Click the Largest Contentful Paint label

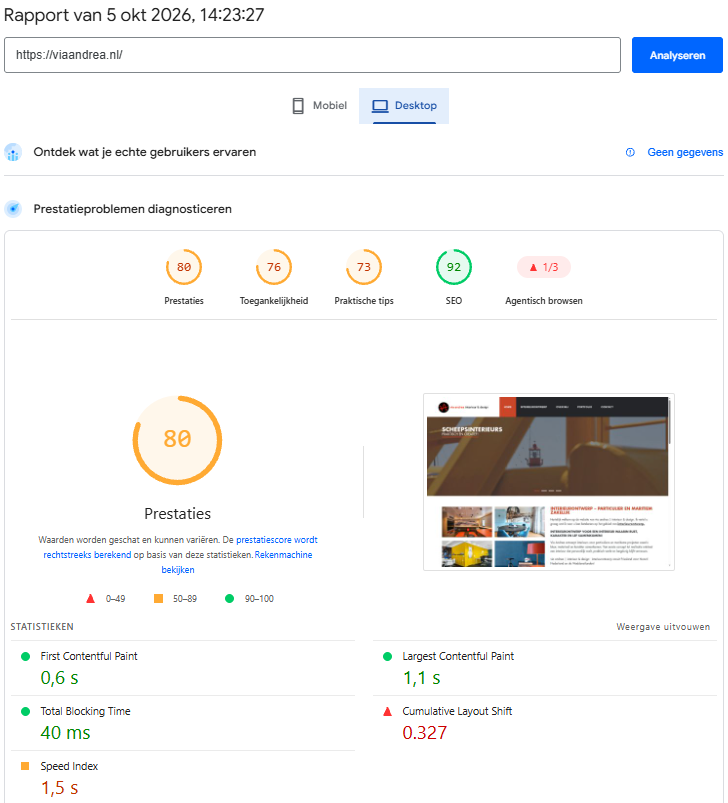(458, 656)
